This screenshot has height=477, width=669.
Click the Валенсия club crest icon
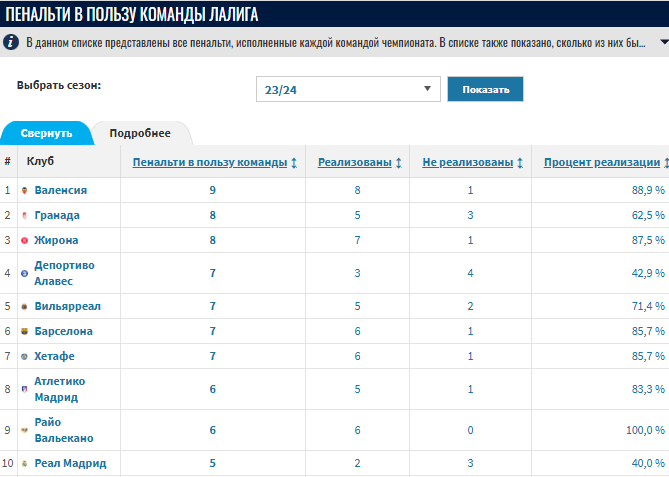(24, 190)
